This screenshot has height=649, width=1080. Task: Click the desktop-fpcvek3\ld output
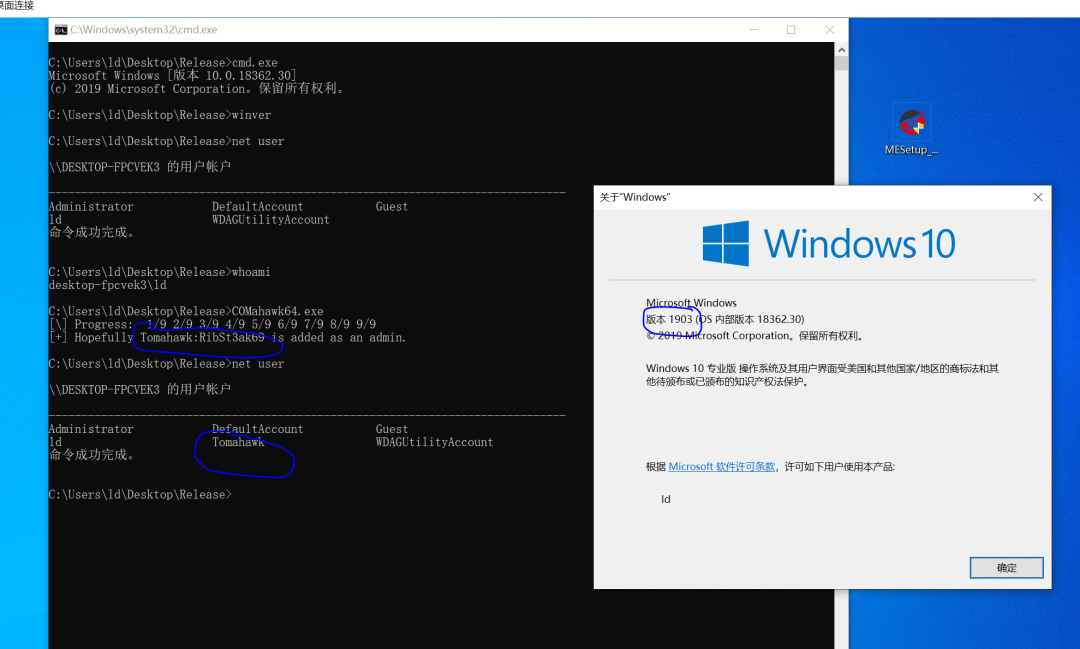coord(107,285)
